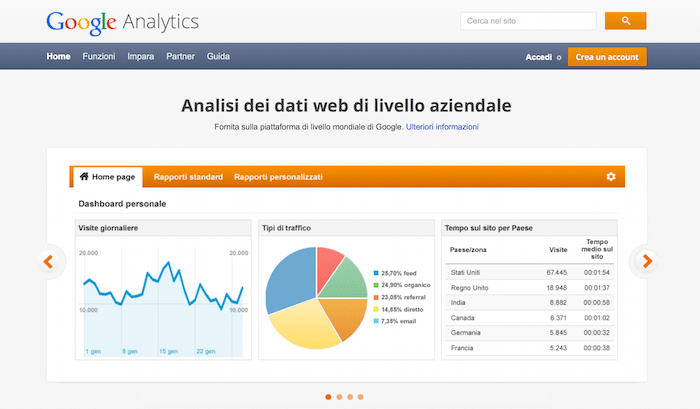Click the Tipi di traffico widget title
The image size is (700, 409).
[286, 228]
